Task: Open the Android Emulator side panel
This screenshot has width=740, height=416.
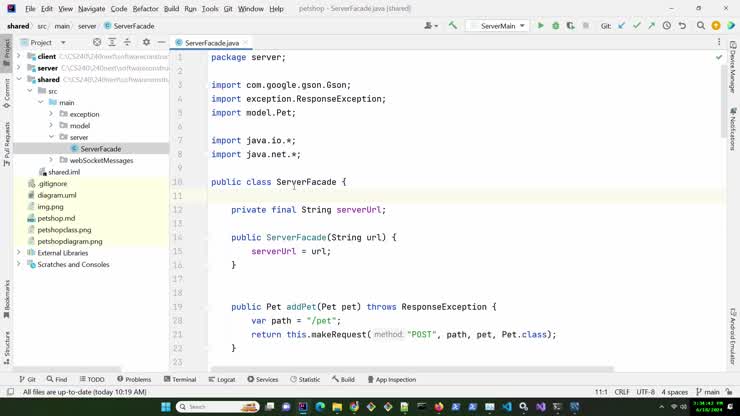Action: (x=733, y=336)
